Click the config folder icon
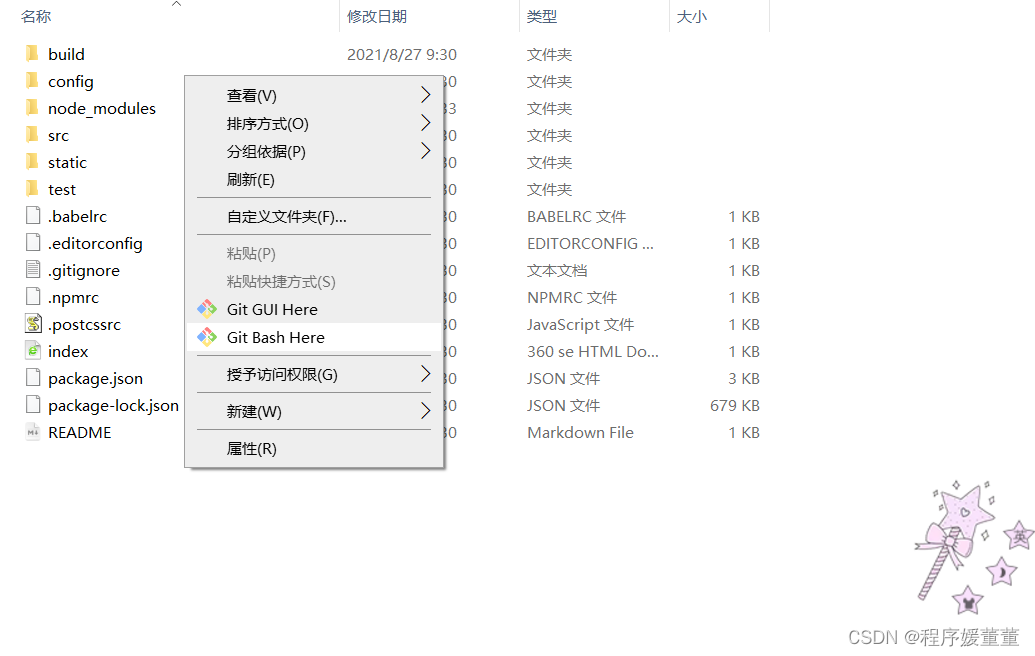Image resolution: width=1035 pixels, height=656 pixels. [x=32, y=81]
